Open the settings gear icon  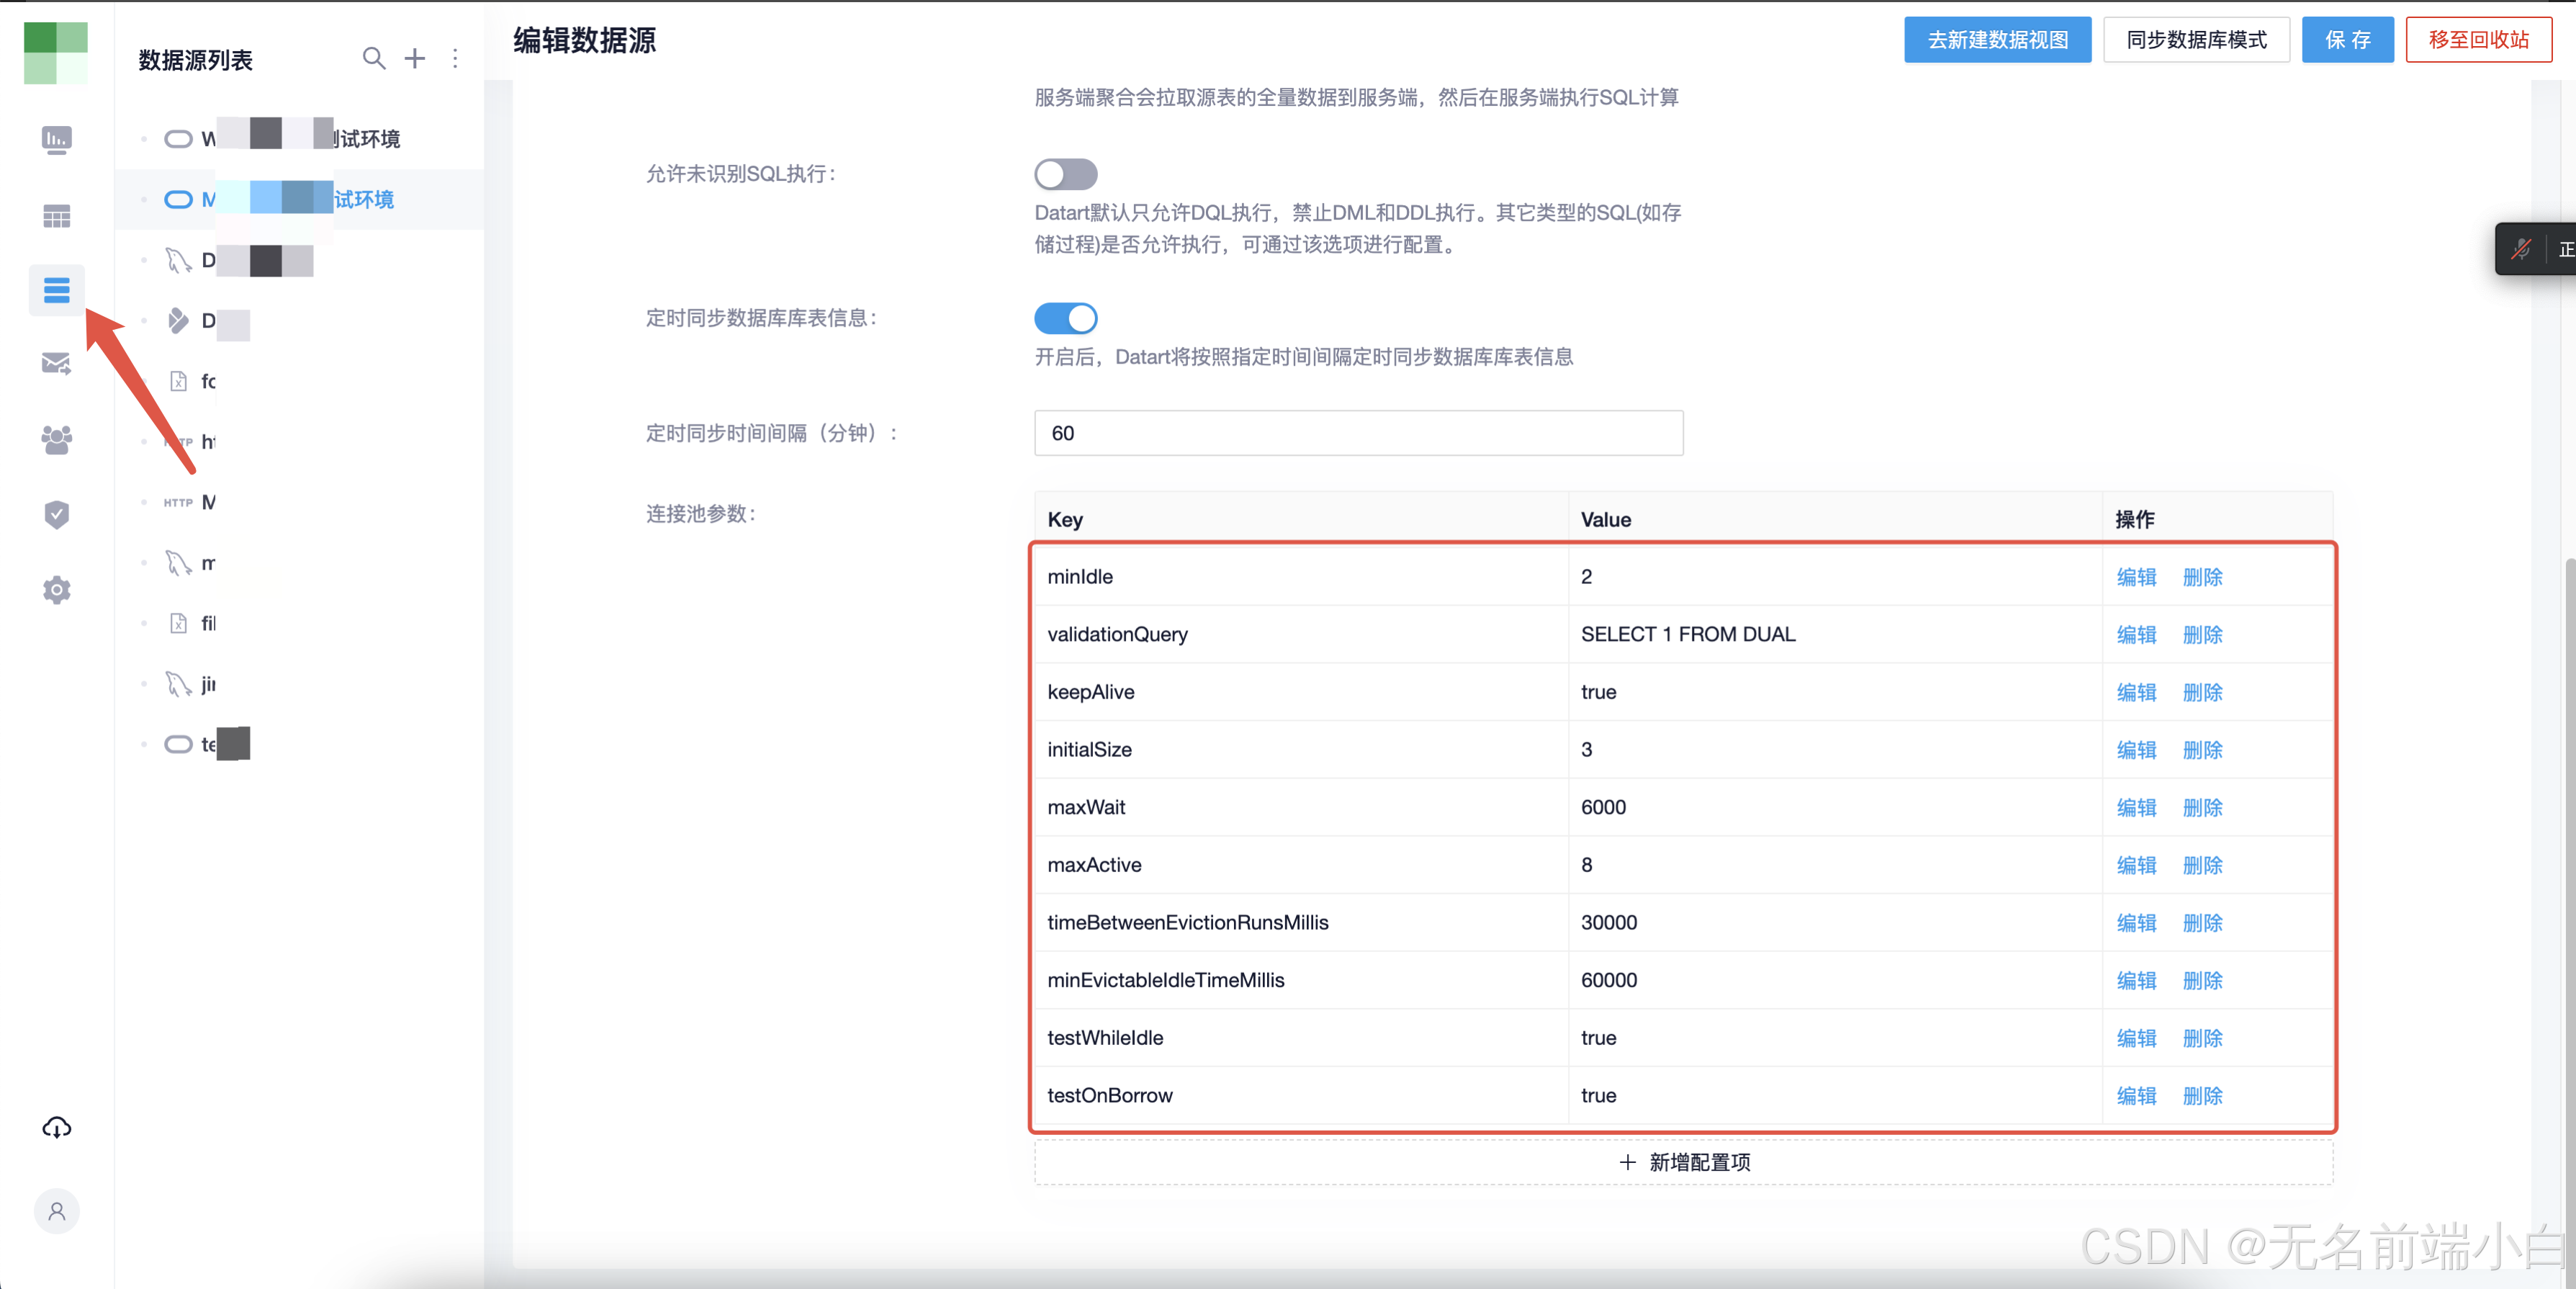point(56,589)
